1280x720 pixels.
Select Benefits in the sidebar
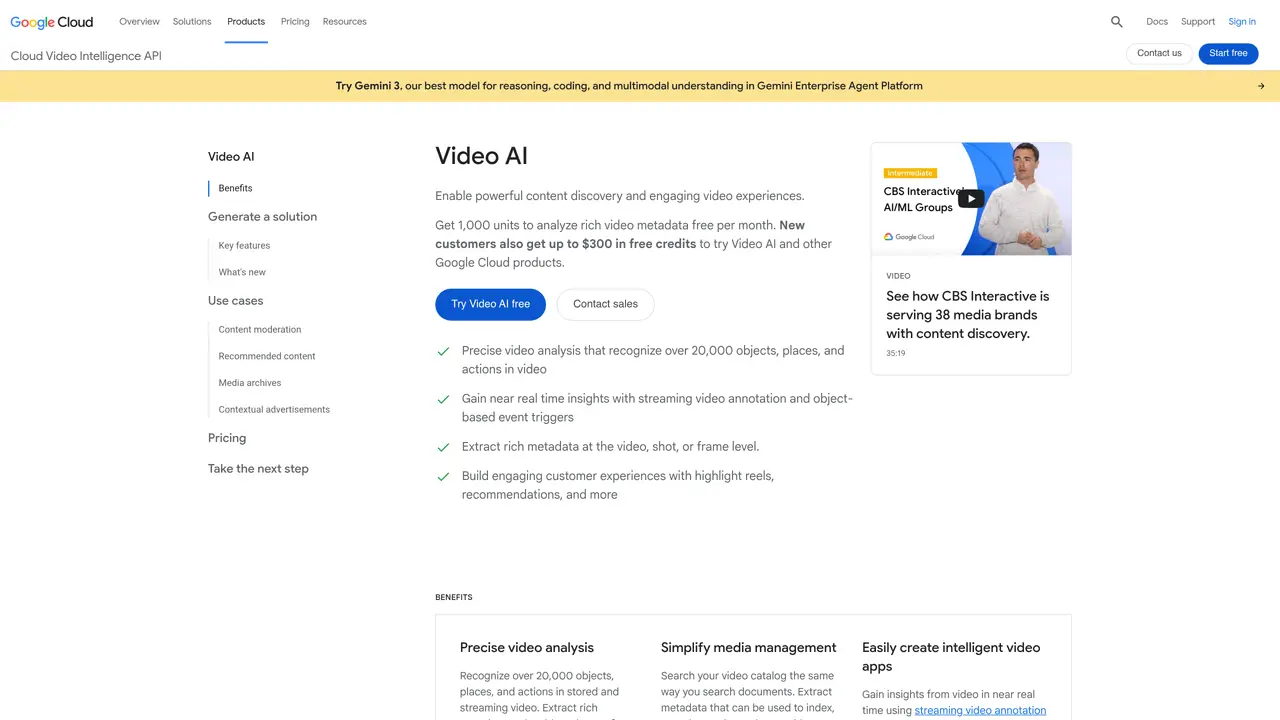(x=235, y=188)
